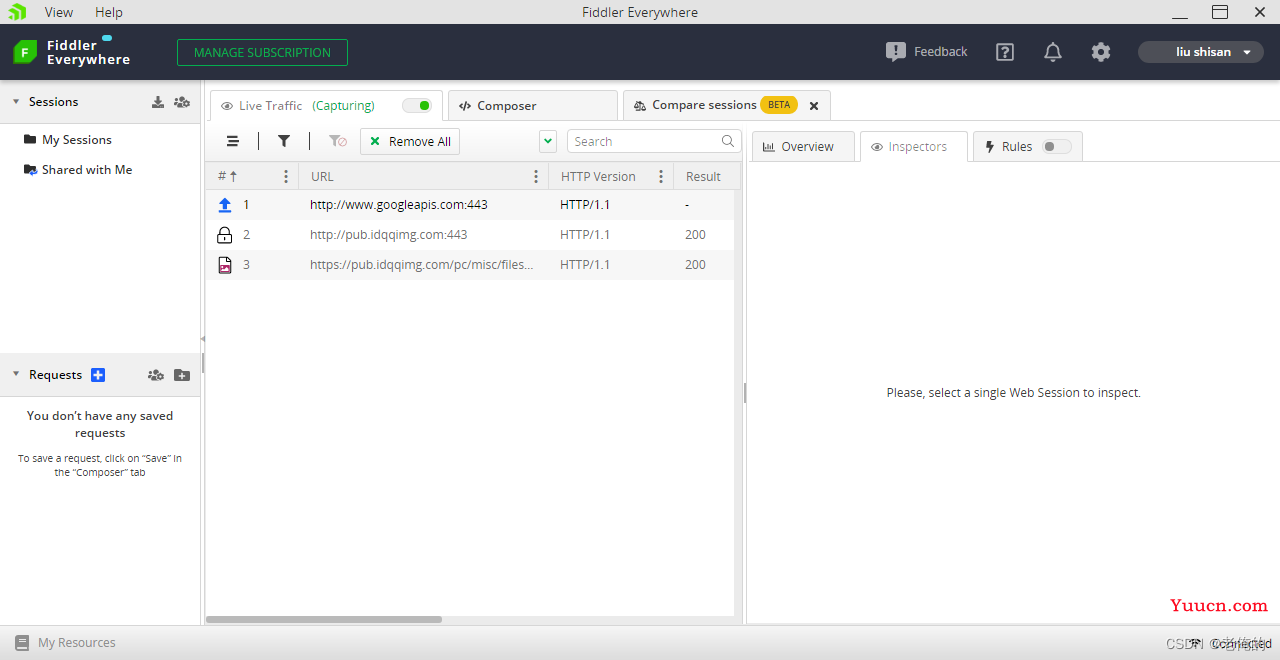Open the Help menu

(109, 12)
